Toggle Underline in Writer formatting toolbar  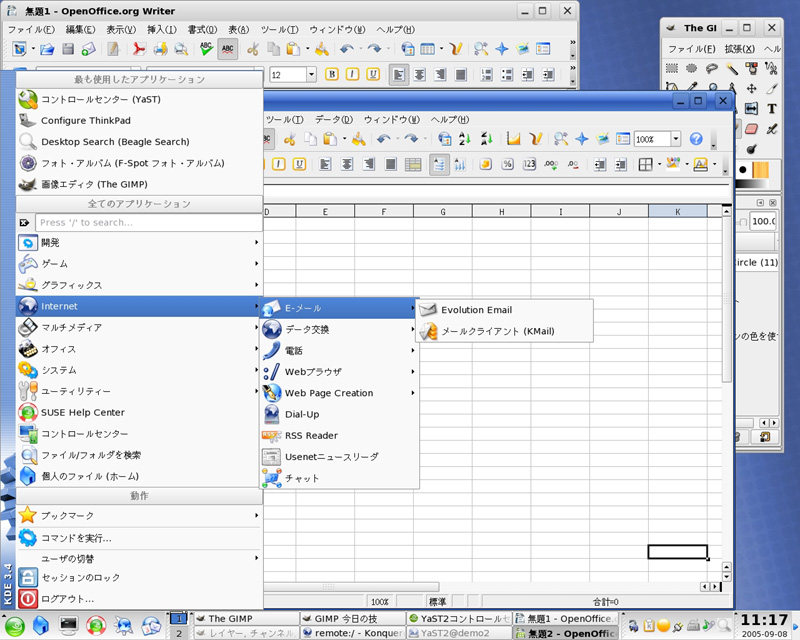[373, 75]
